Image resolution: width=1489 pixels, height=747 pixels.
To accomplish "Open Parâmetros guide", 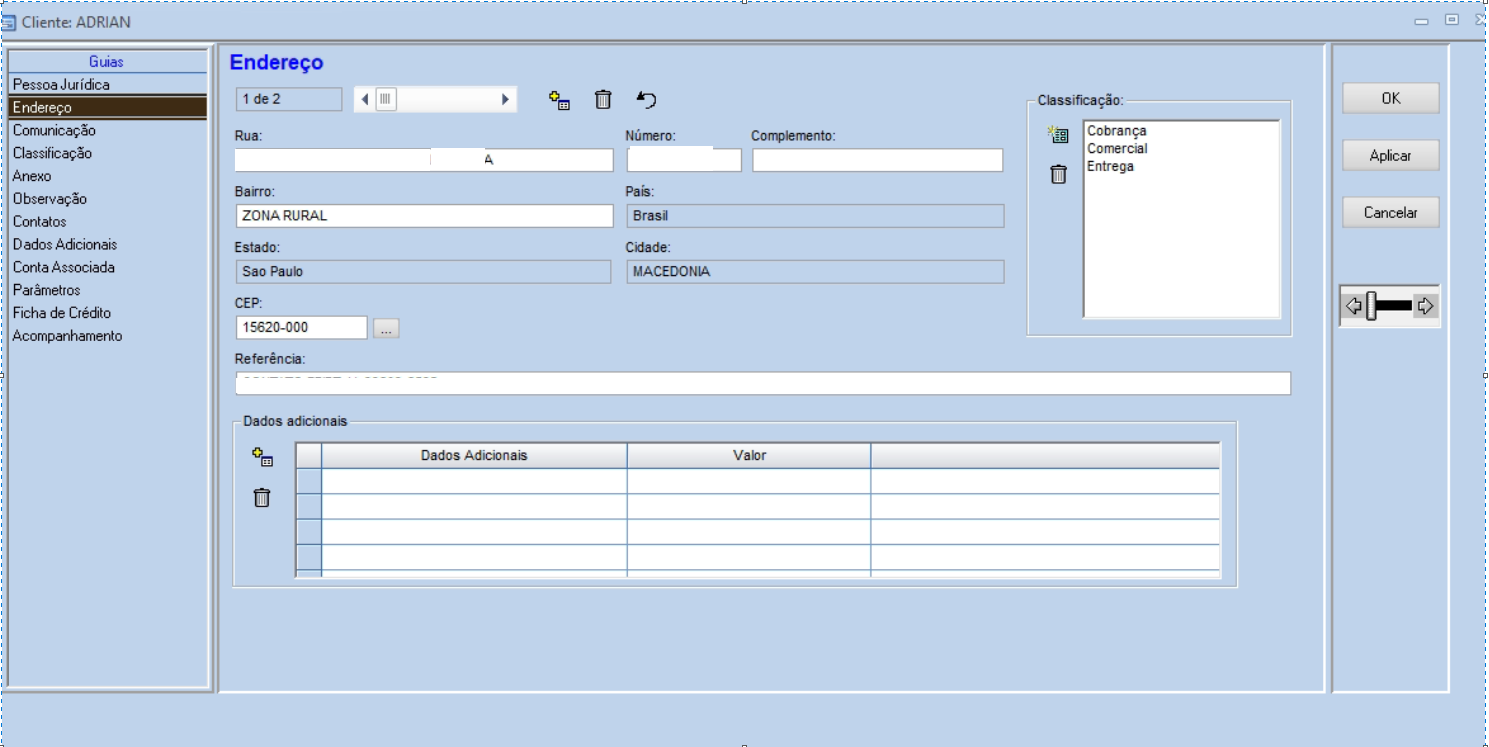I will pyautogui.click(x=108, y=290).
